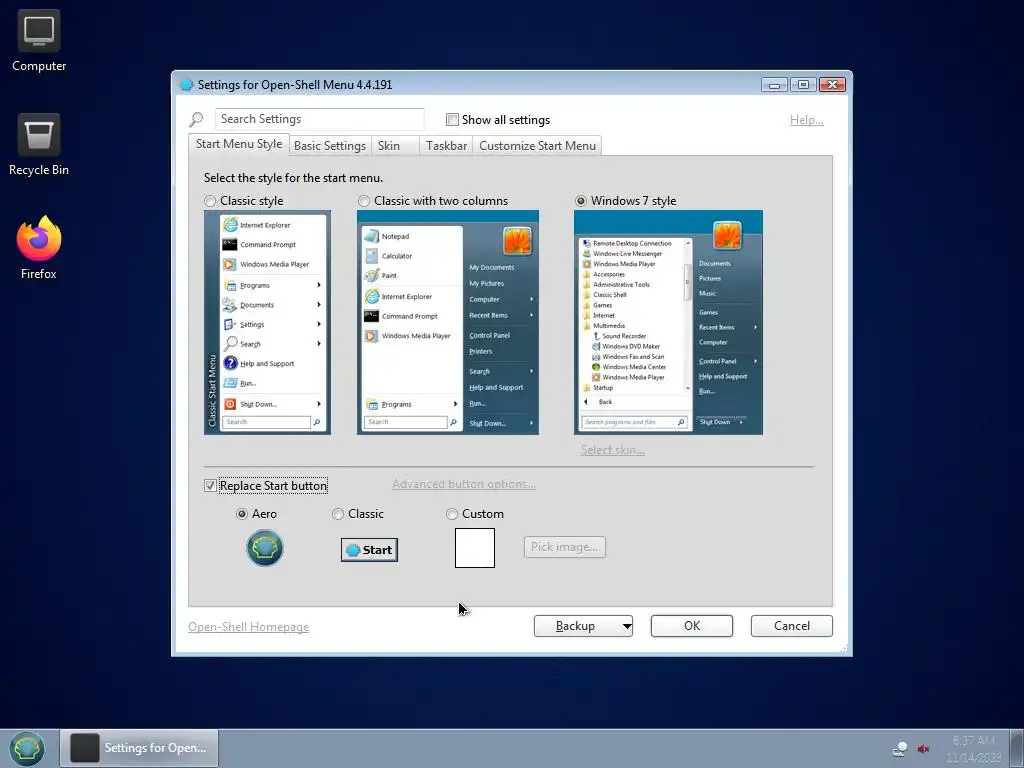The image size is (1024, 768).
Task: Open the Open-Shell Start button in taskbar
Action: 27,748
